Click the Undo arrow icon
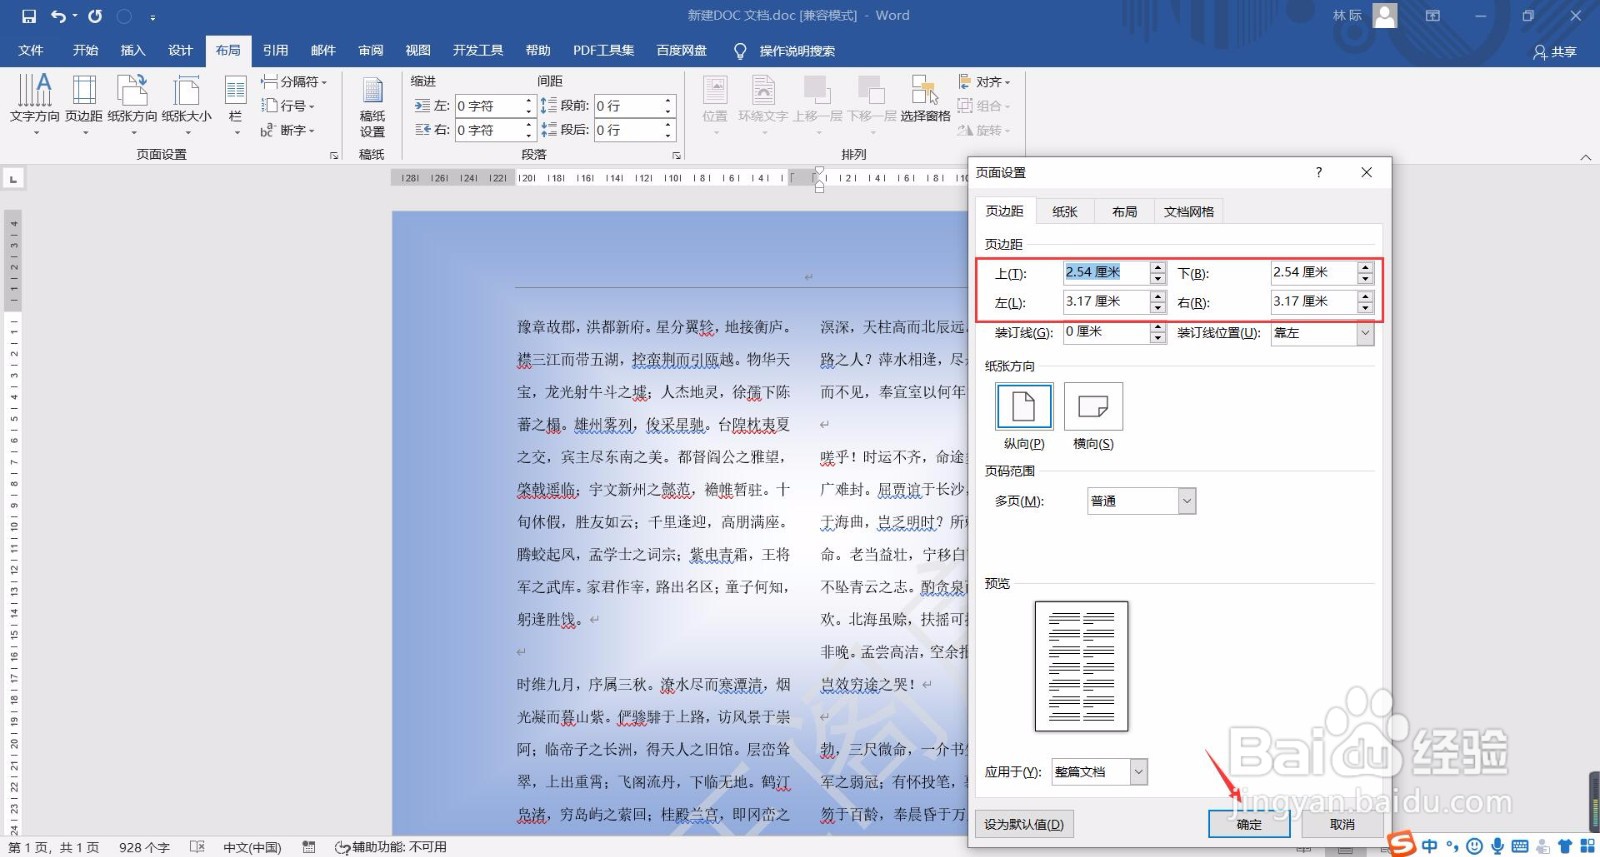Image resolution: width=1600 pixels, height=857 pixels. [59, 16]
